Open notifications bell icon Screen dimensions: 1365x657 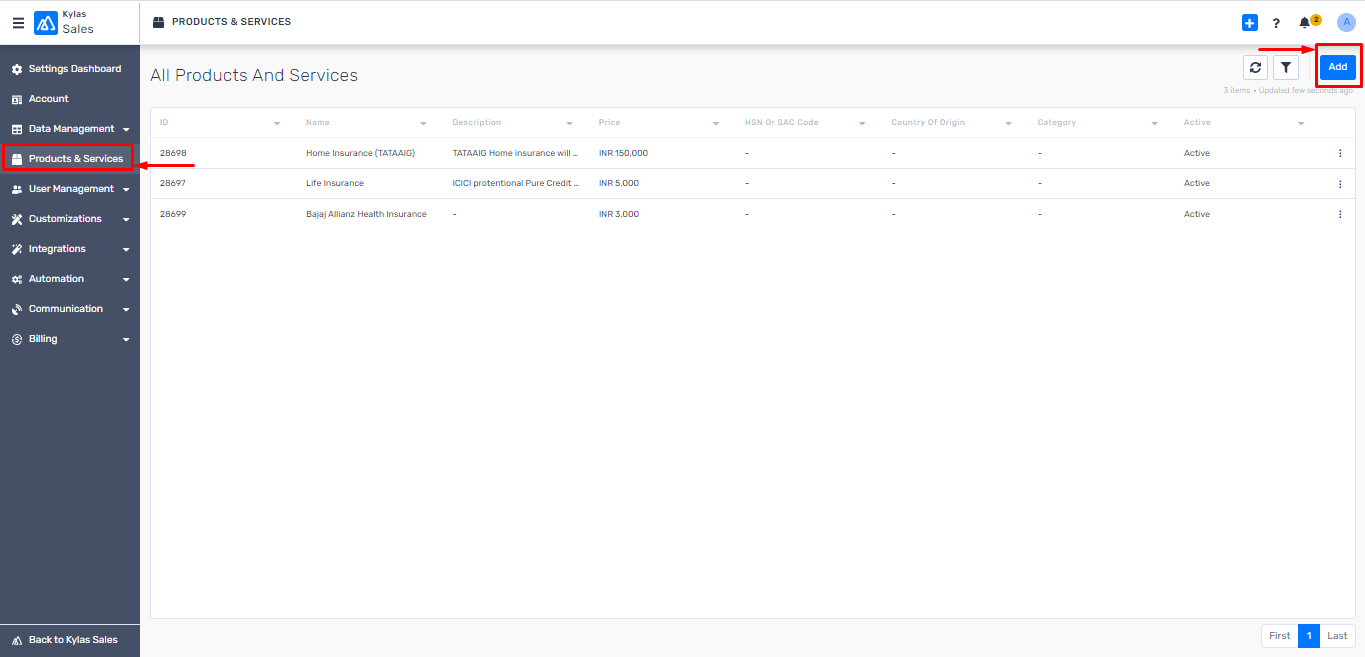1304,23
